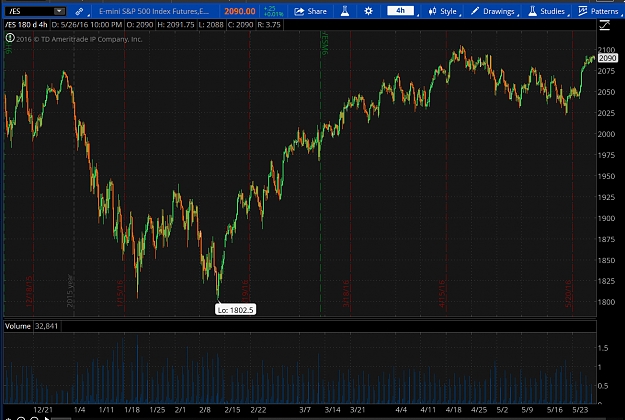The width and height of the screenshot is (625, 420).
Task: Click the 5/23 date axis label
Action: click(x=580, y=410)
